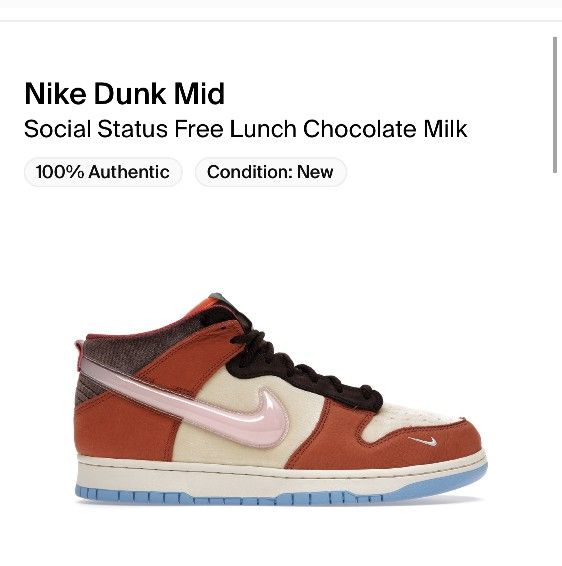Click the word New in condition badge
Image resolution: width=562 pixels, height=566 pixels.
pos(315,172)
